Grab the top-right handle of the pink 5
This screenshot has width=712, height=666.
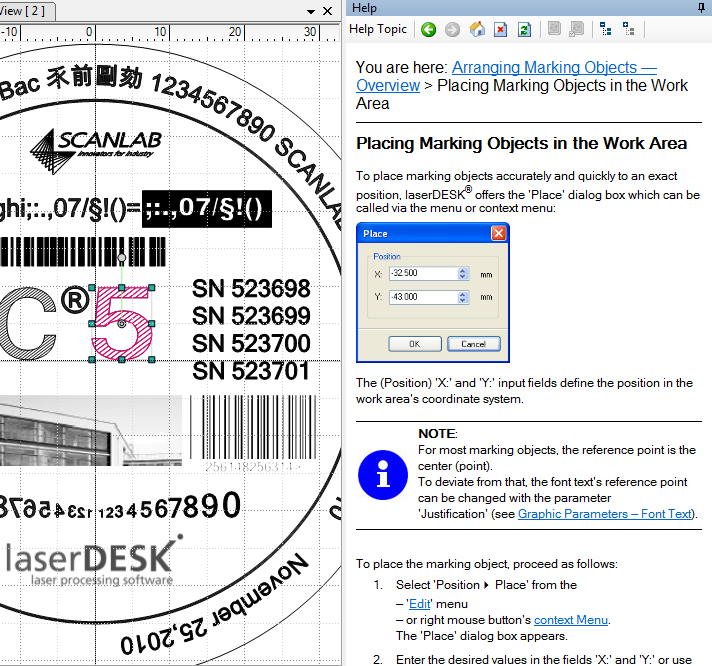[152, 287]
